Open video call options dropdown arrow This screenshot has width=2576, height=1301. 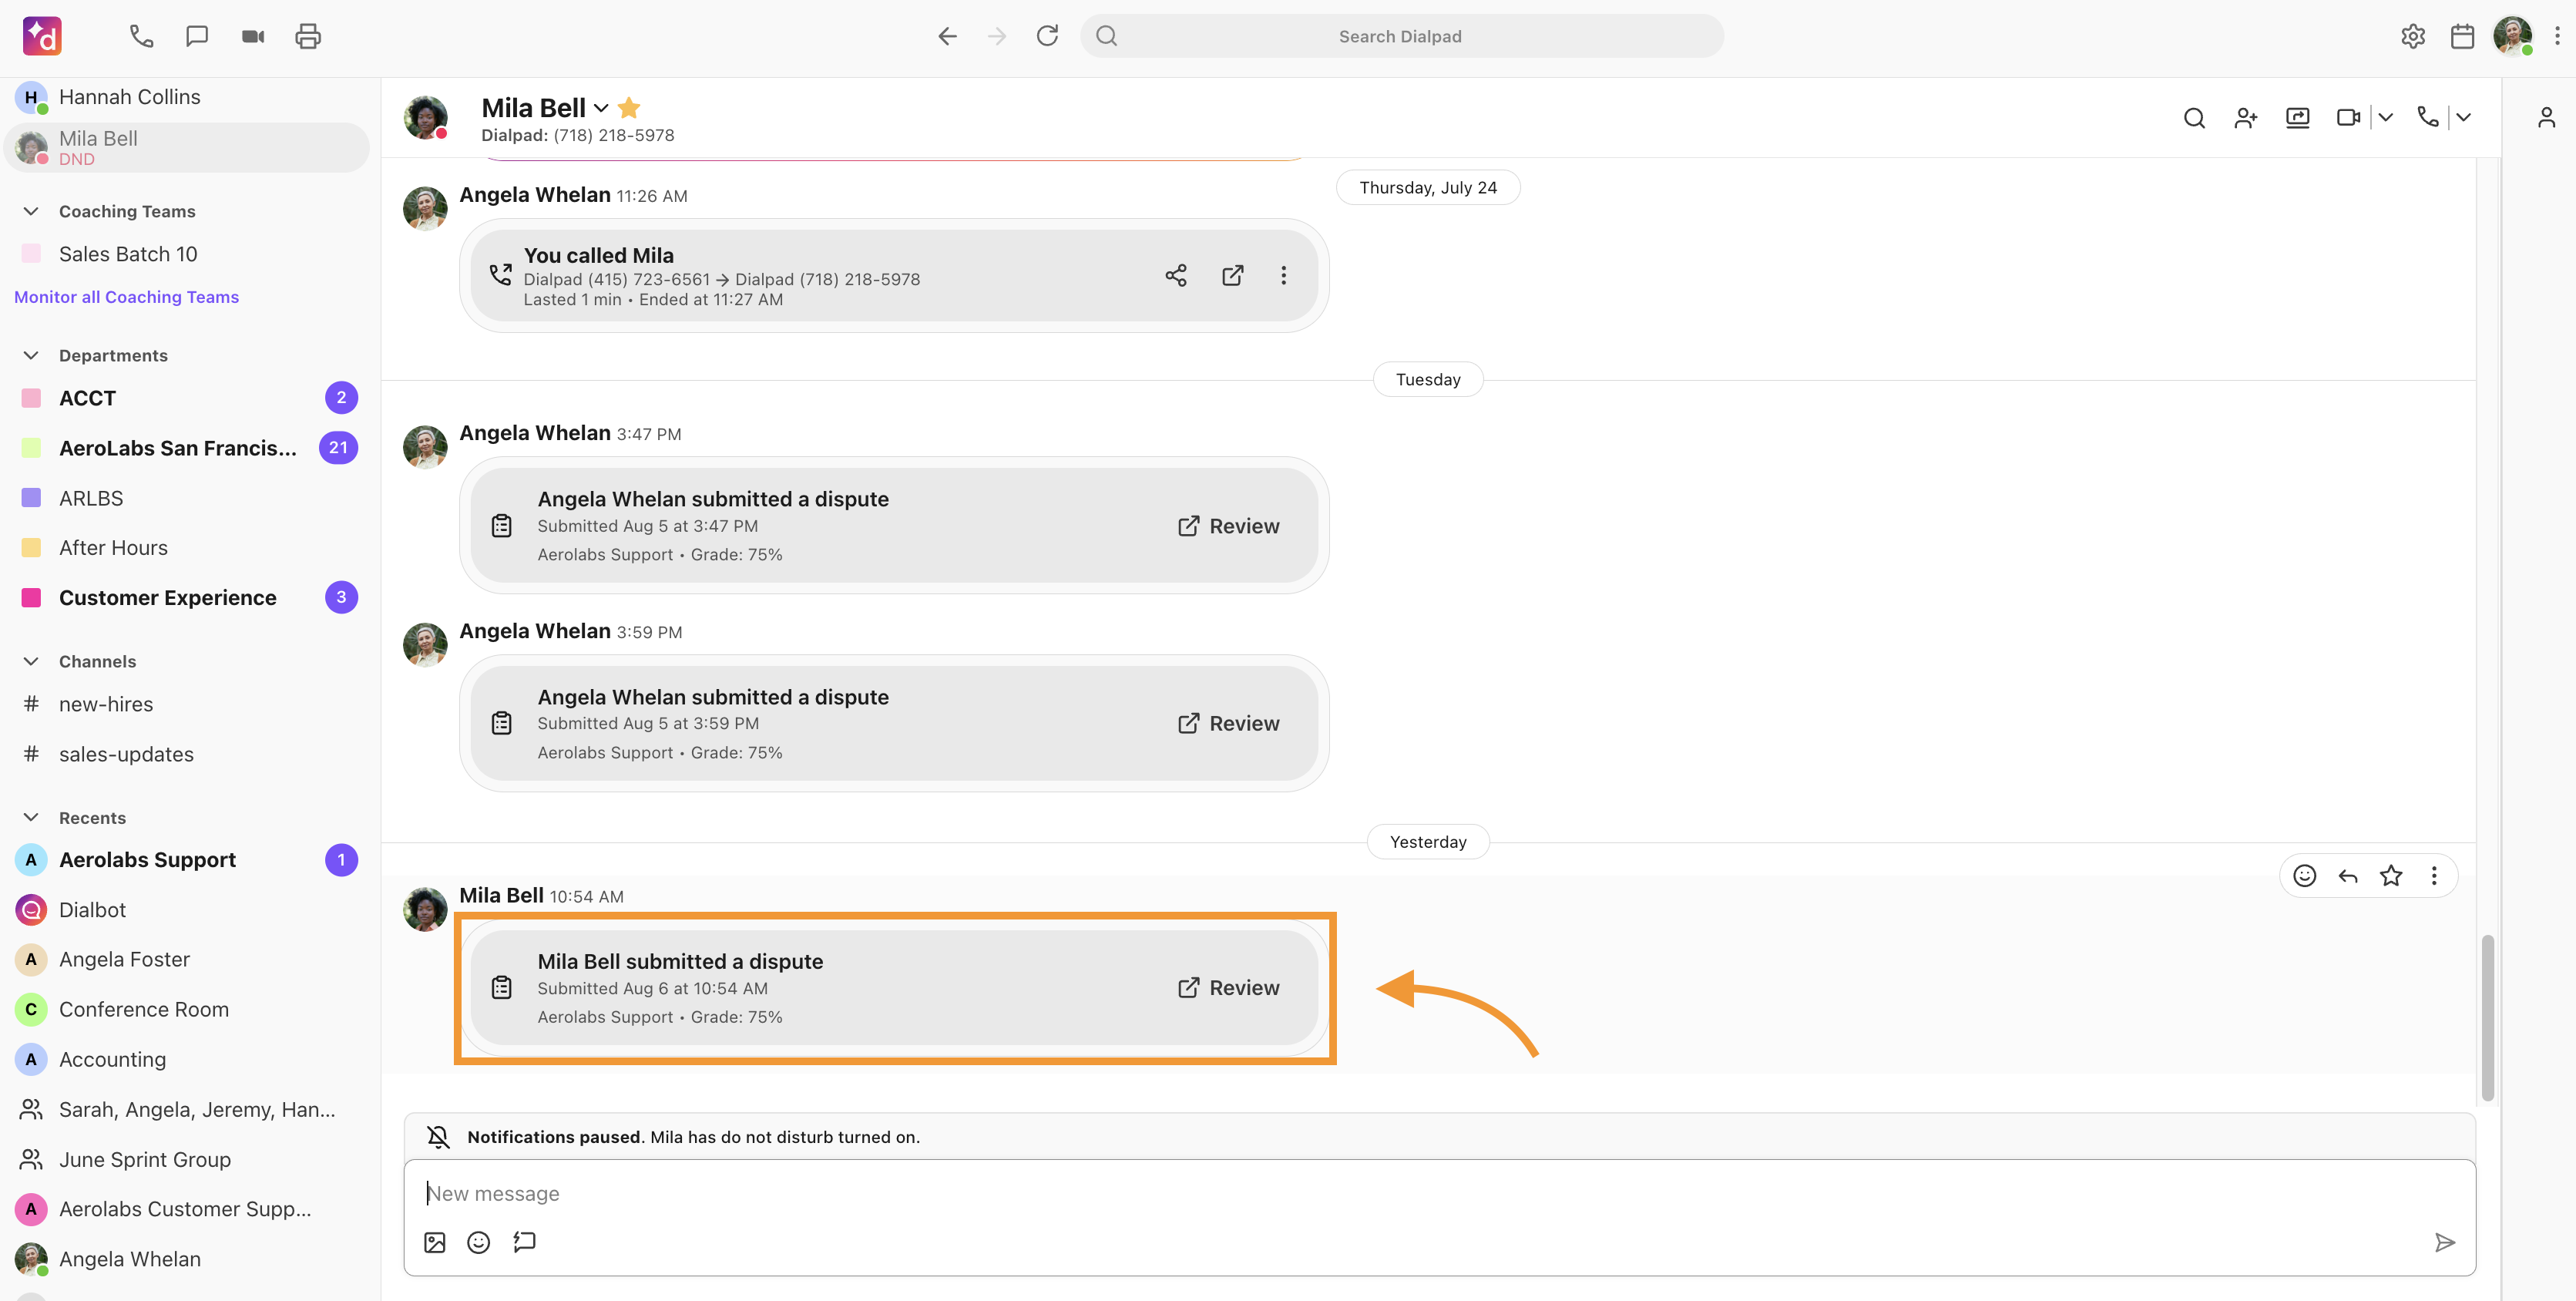[x=2385, y=118]
